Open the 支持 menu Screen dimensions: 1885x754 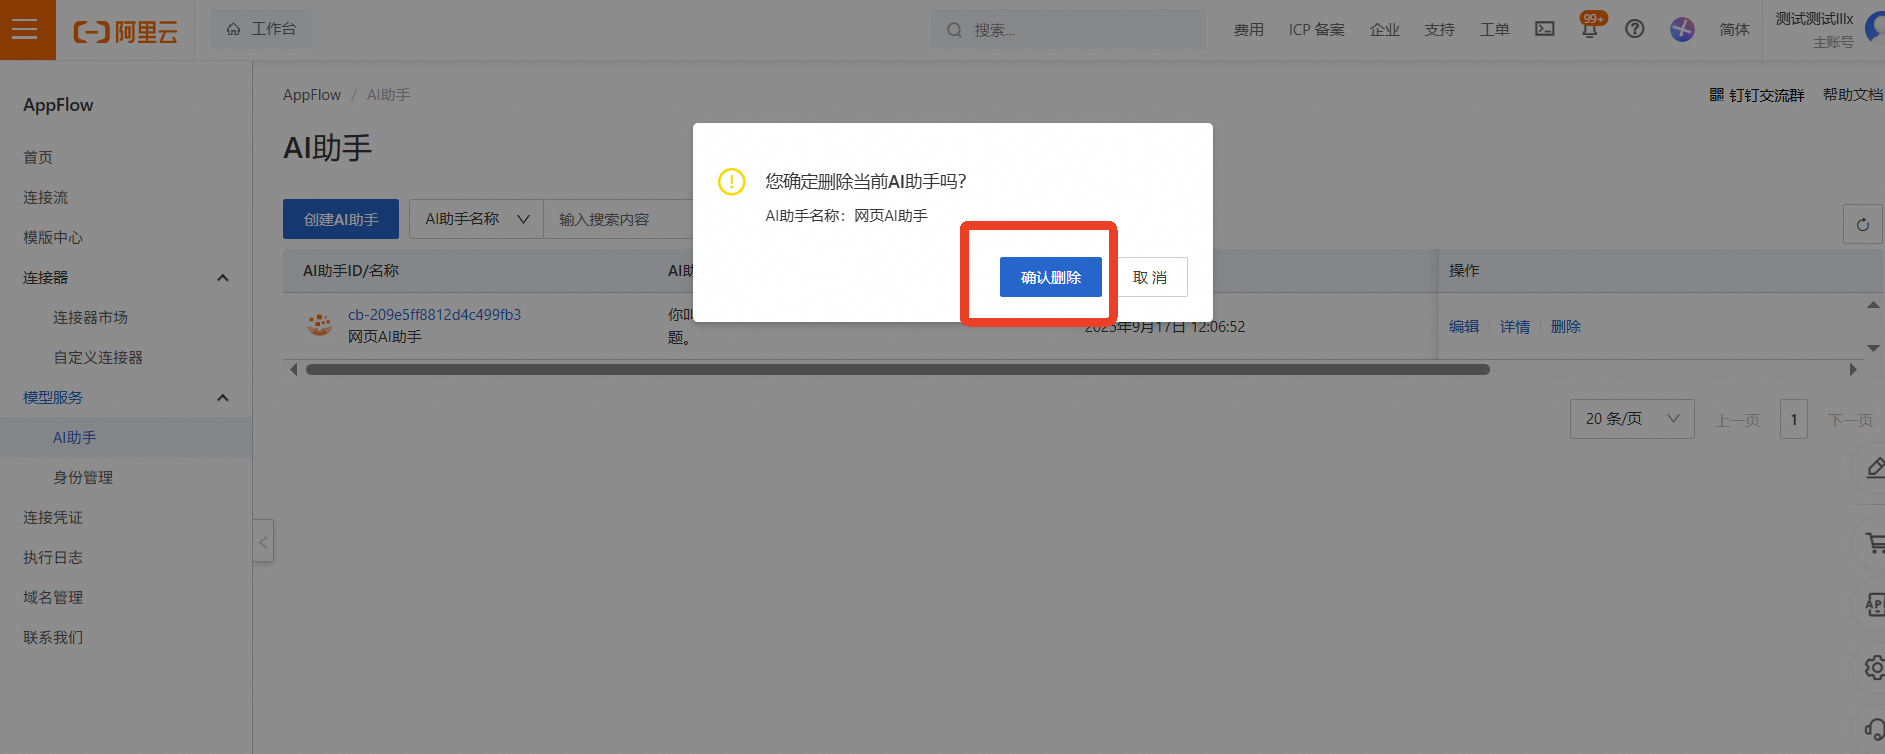[1440, 30]
